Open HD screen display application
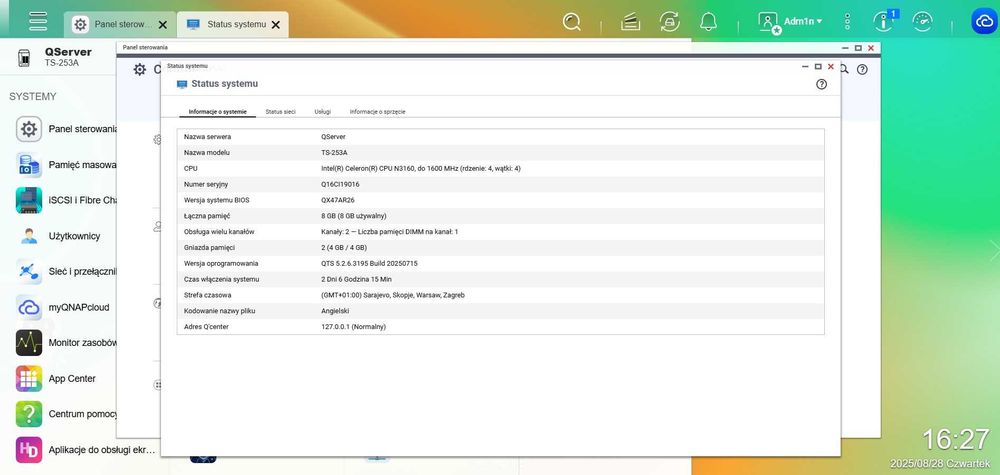This screenshot has height=475, width=1000. click(x=85, y=450)
